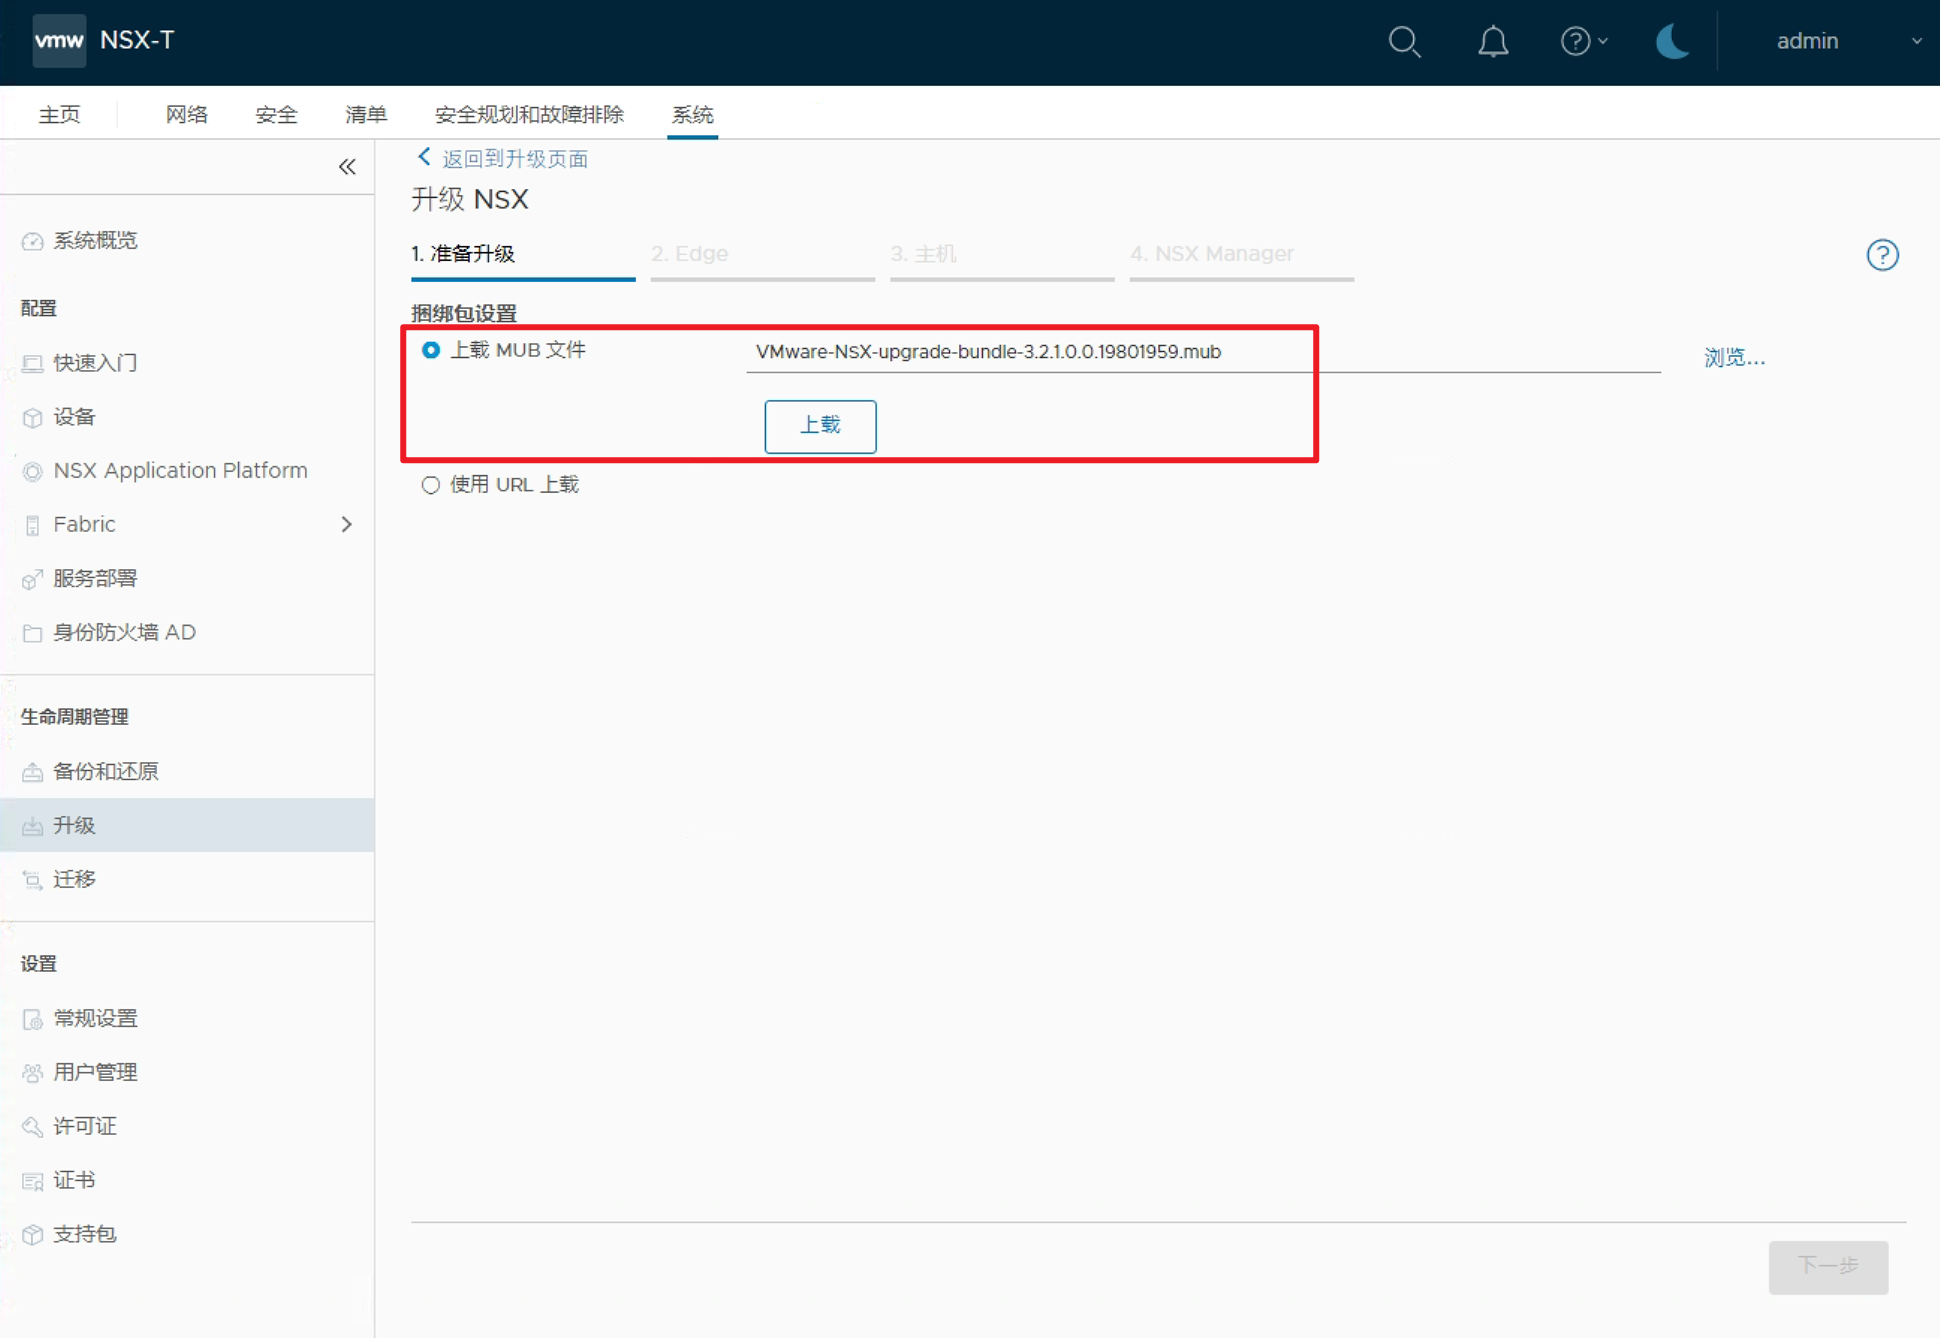Image resolution: width=1940 pixels, height=1338 pixels.
Task: Click the 证书 certificates icon
Action: pyautogui.click(x=33, y=1181)
